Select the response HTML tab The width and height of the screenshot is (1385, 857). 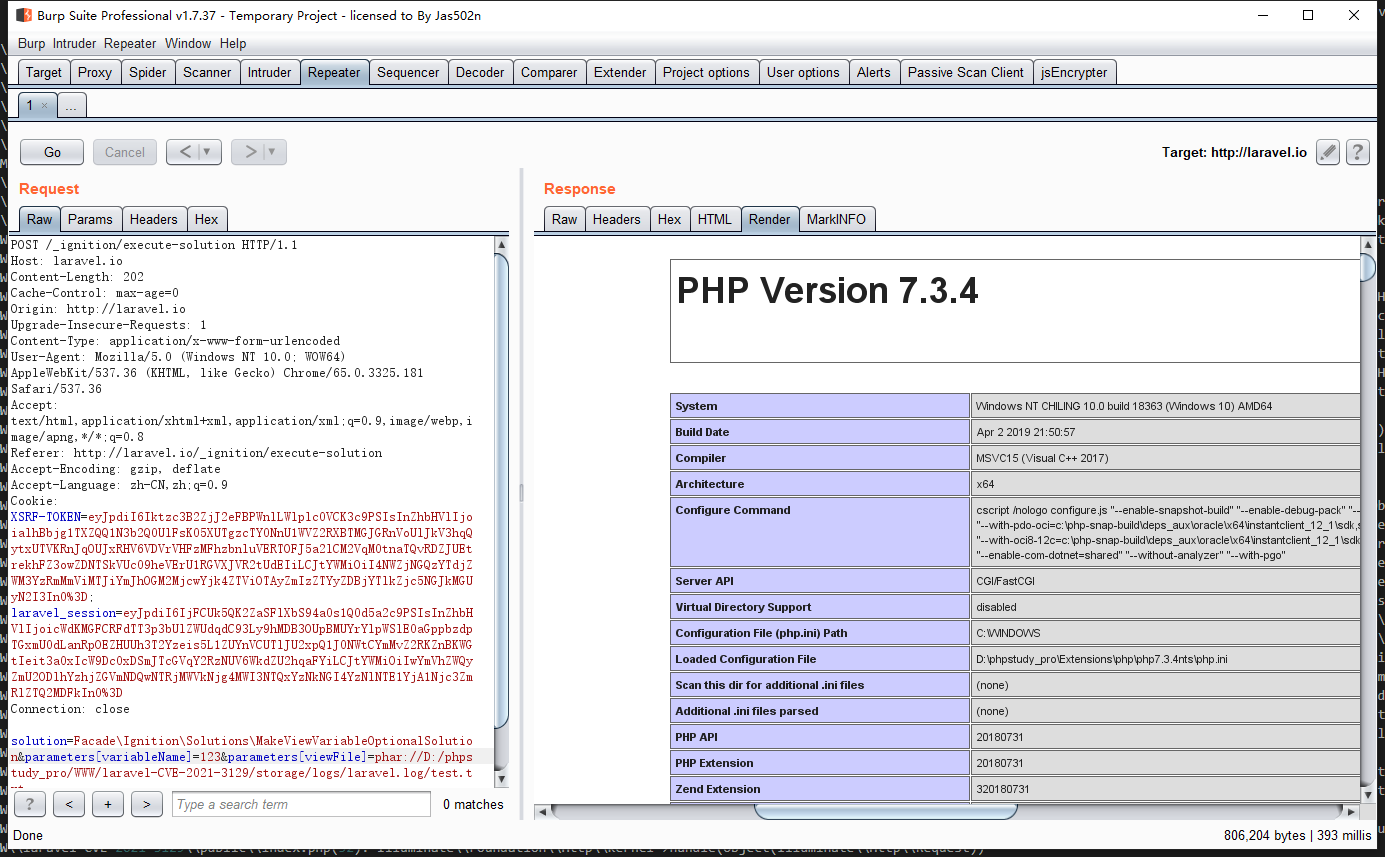point(715,219)
